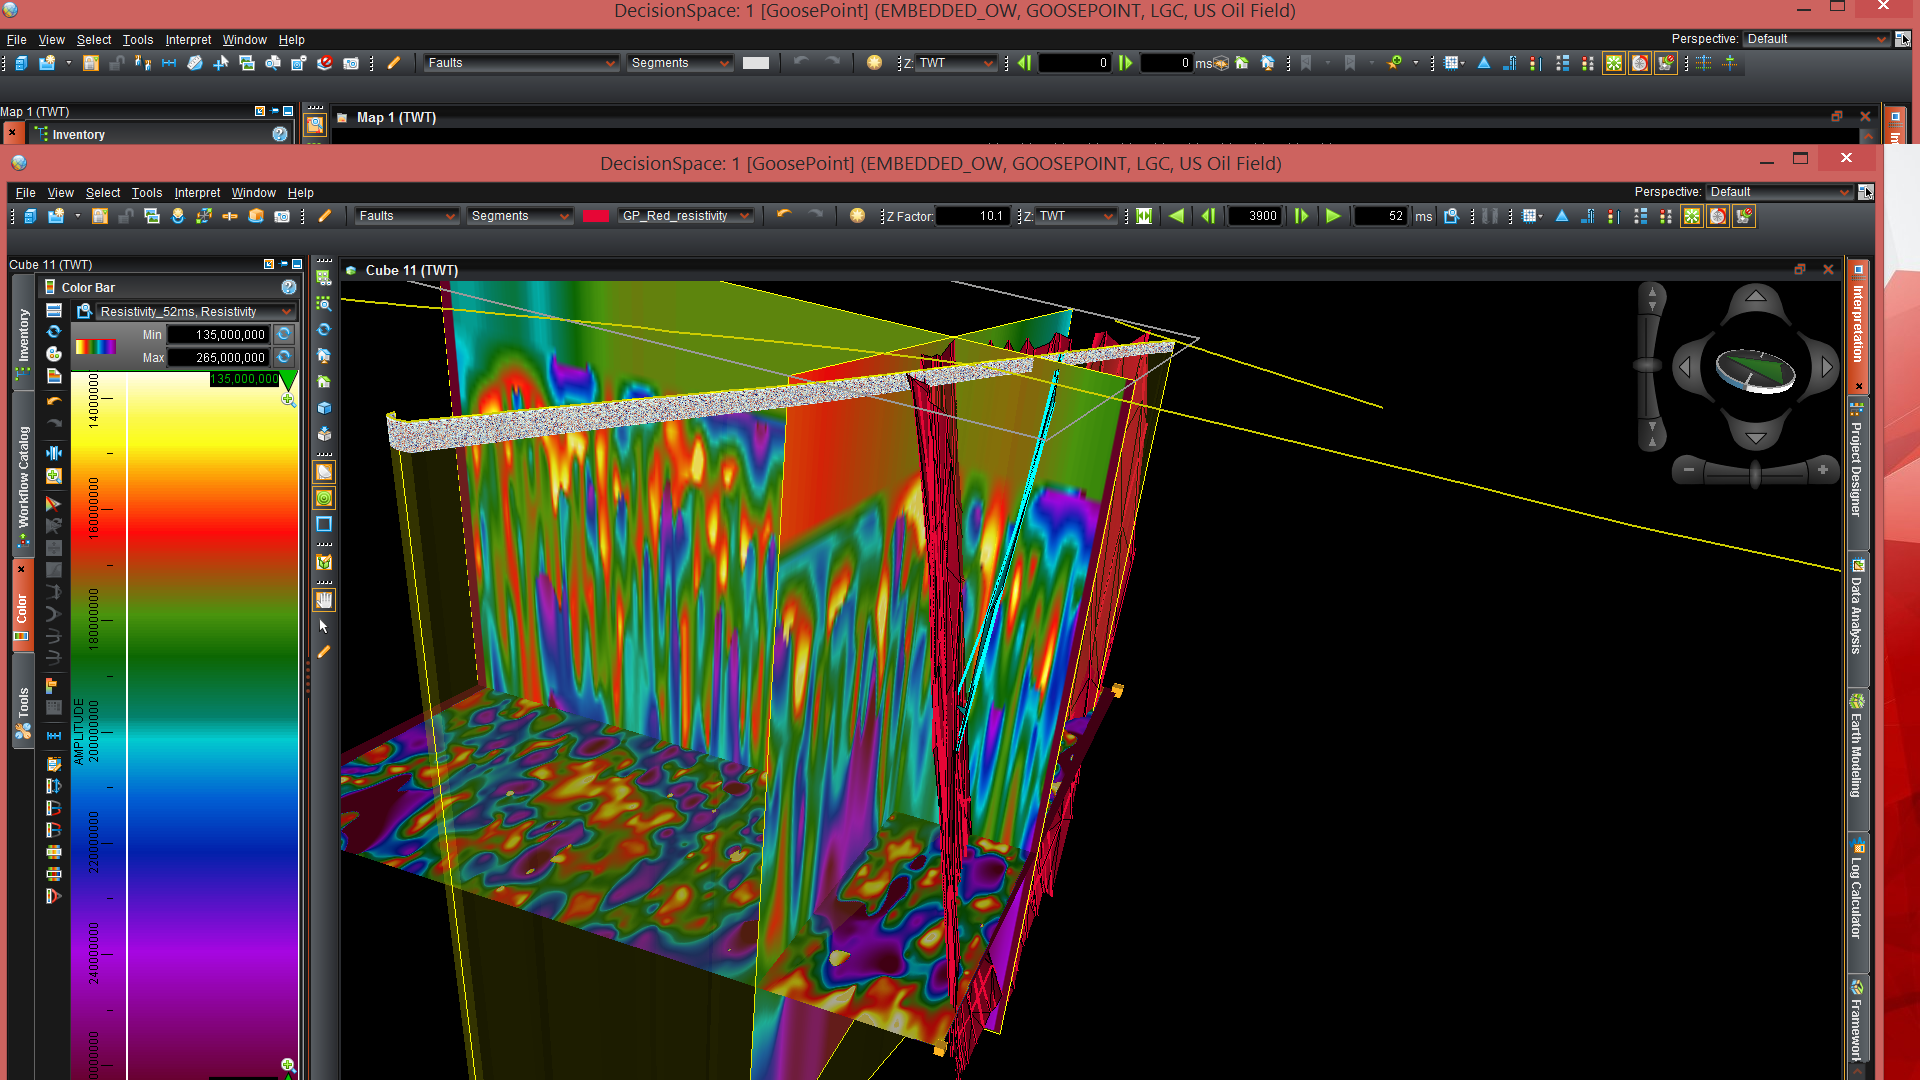The image size is (1920, 1080).
Task: Click the horizontal lines icon atop Color Bar sidebar
Action: click(x=54, y=311)
